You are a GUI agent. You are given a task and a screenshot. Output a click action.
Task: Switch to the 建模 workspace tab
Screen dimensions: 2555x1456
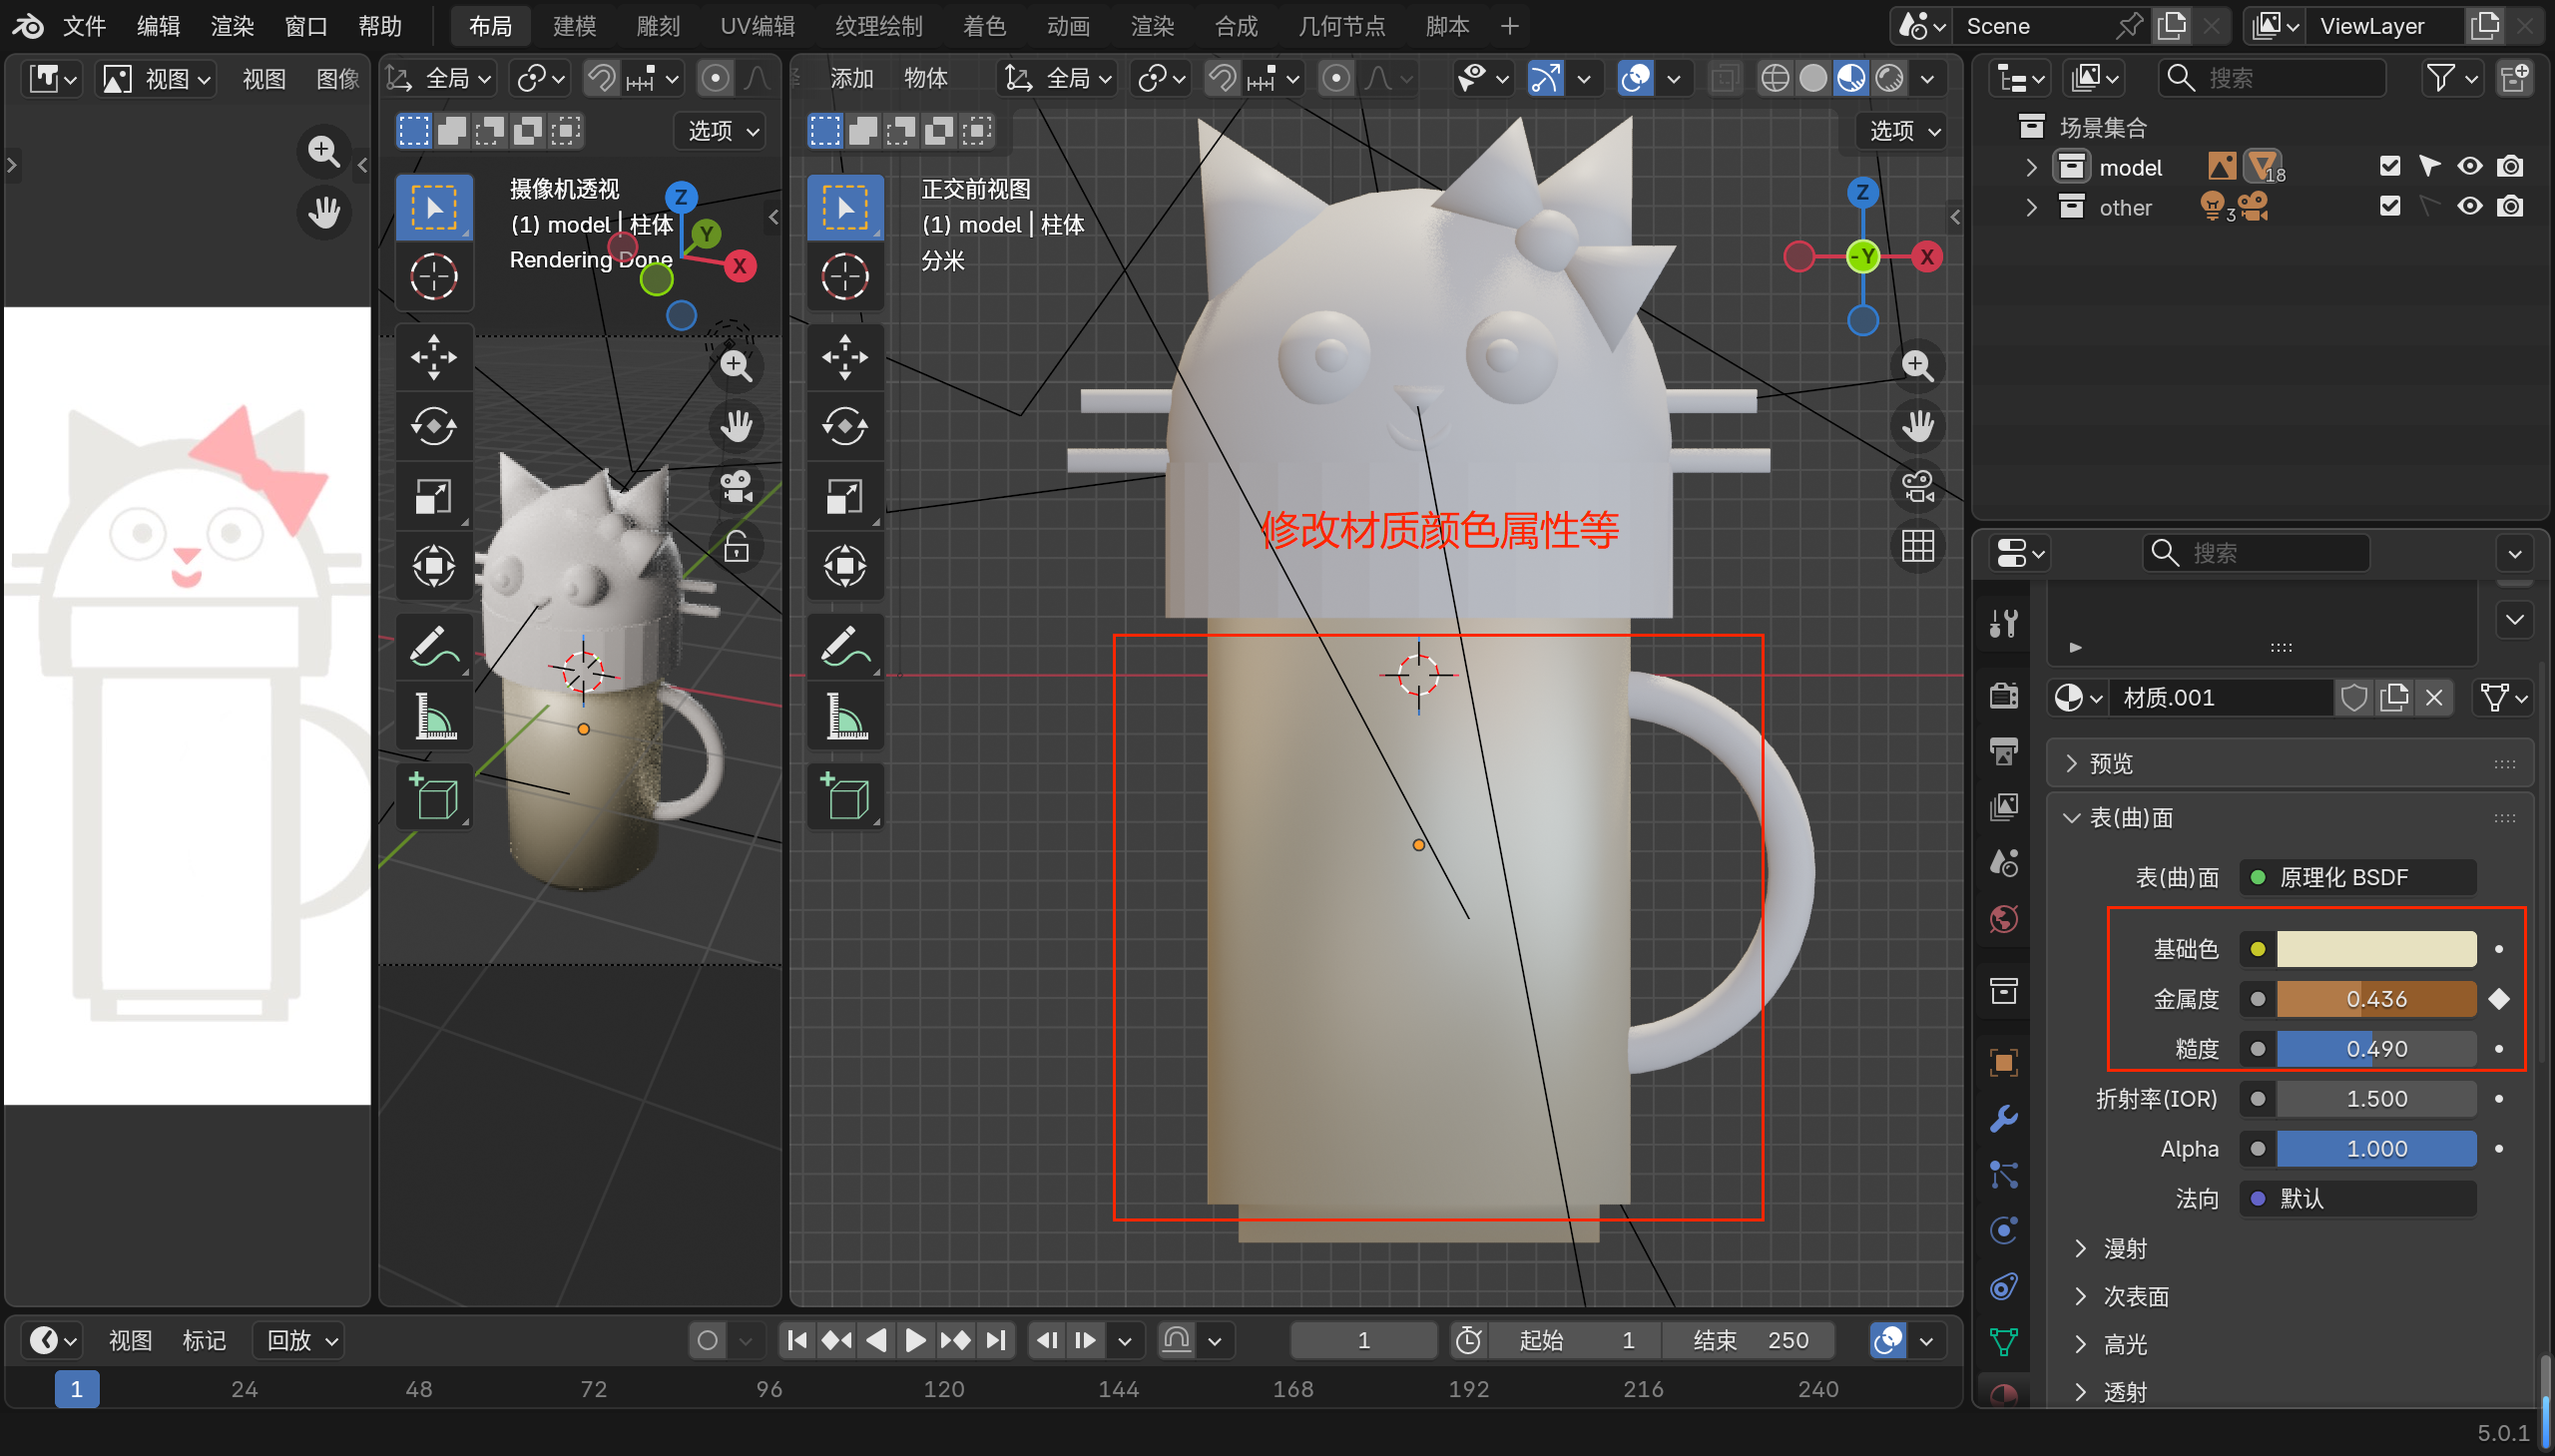pos(574,26)
